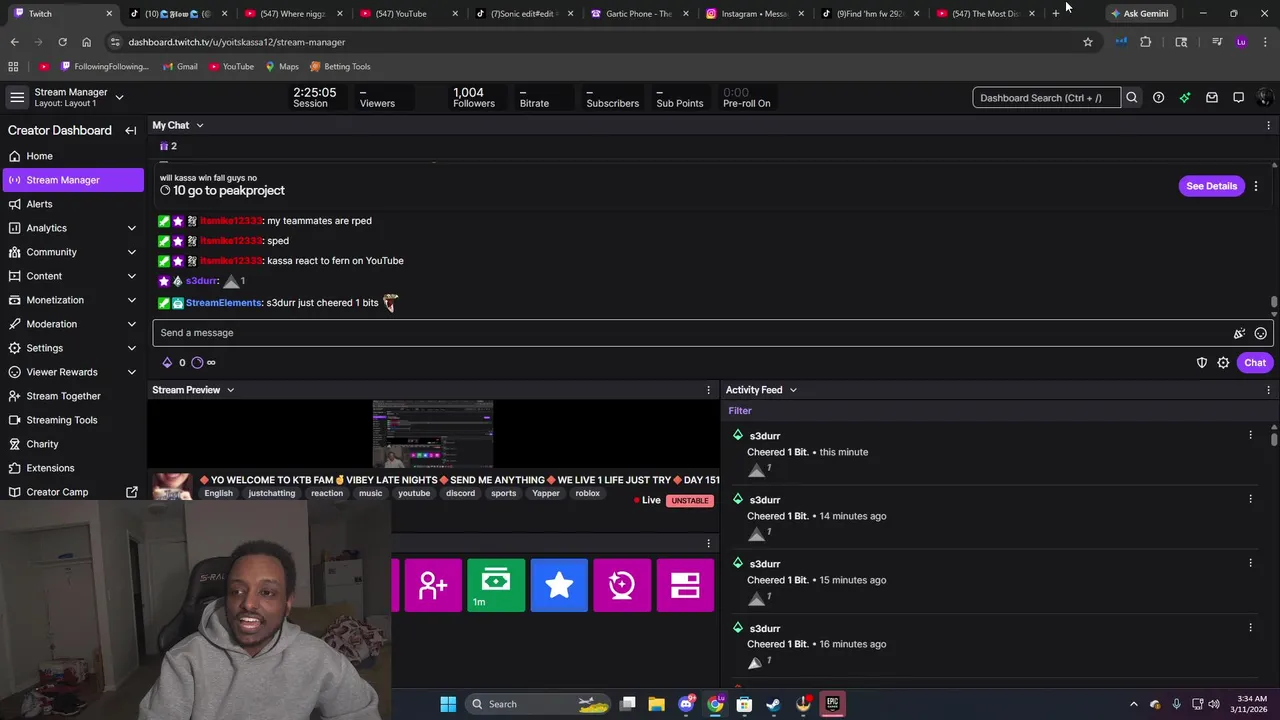Open the My Chat panel dropdown
This screenshot has width=1280, height=720.
point(200,126)
